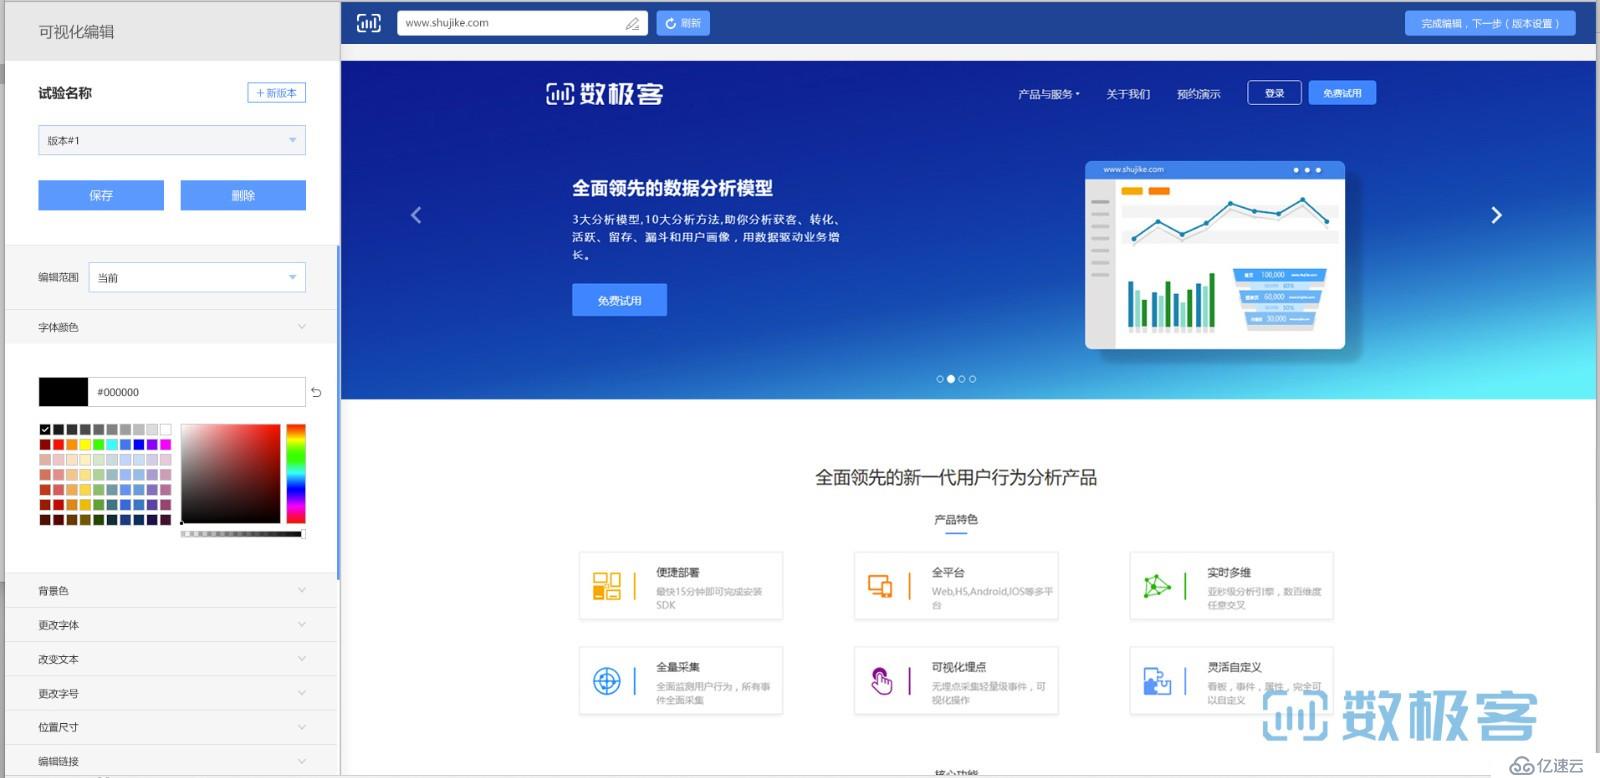Expand the 更改字号 section
Viewport: 1600px width, 778px height.
(x=172, y=693)
